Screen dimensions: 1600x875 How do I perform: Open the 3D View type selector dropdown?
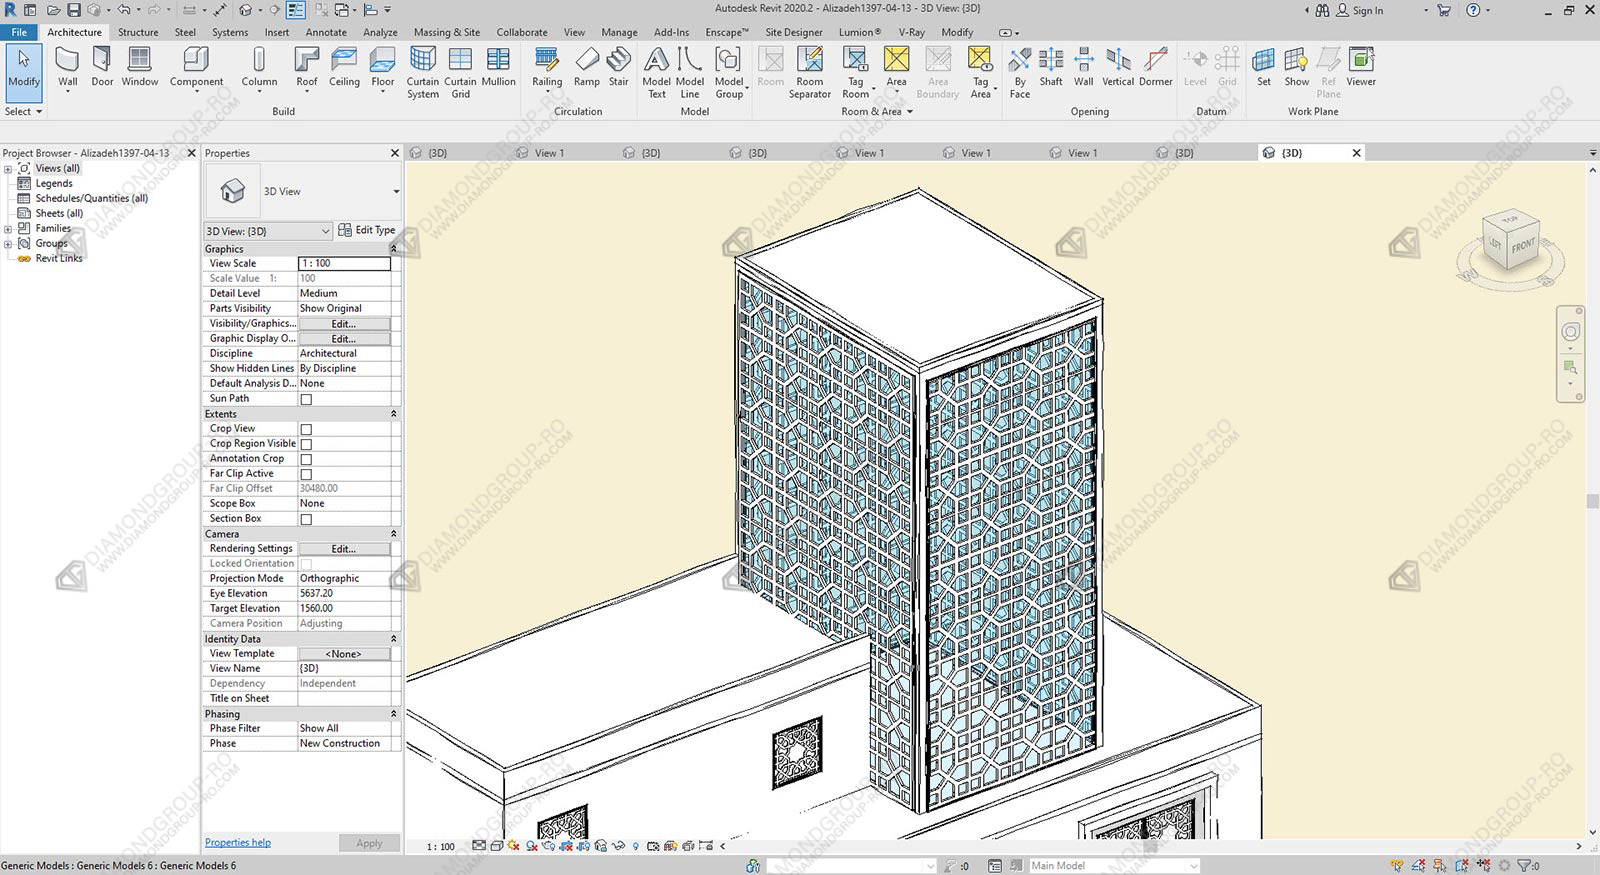click(x=396, y=191)
